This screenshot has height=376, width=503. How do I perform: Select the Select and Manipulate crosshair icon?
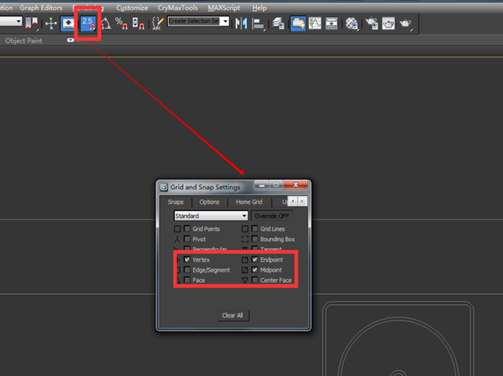coord(51,23)
